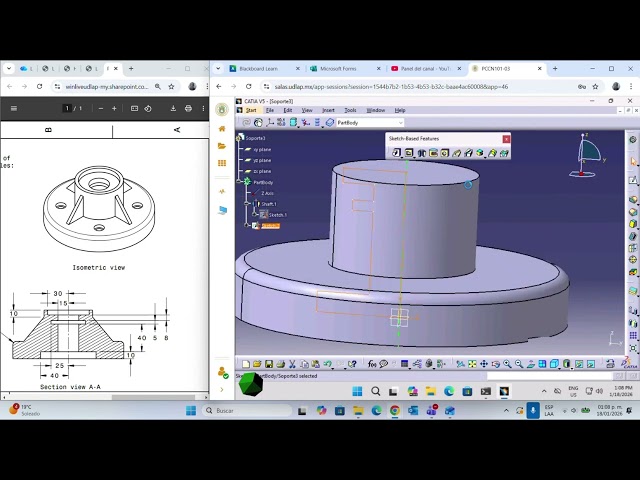Image resolution: width=640 pixels, height=480 pixels.
Task: Select xy plane in the spec tree
Action: pos(262,150)
